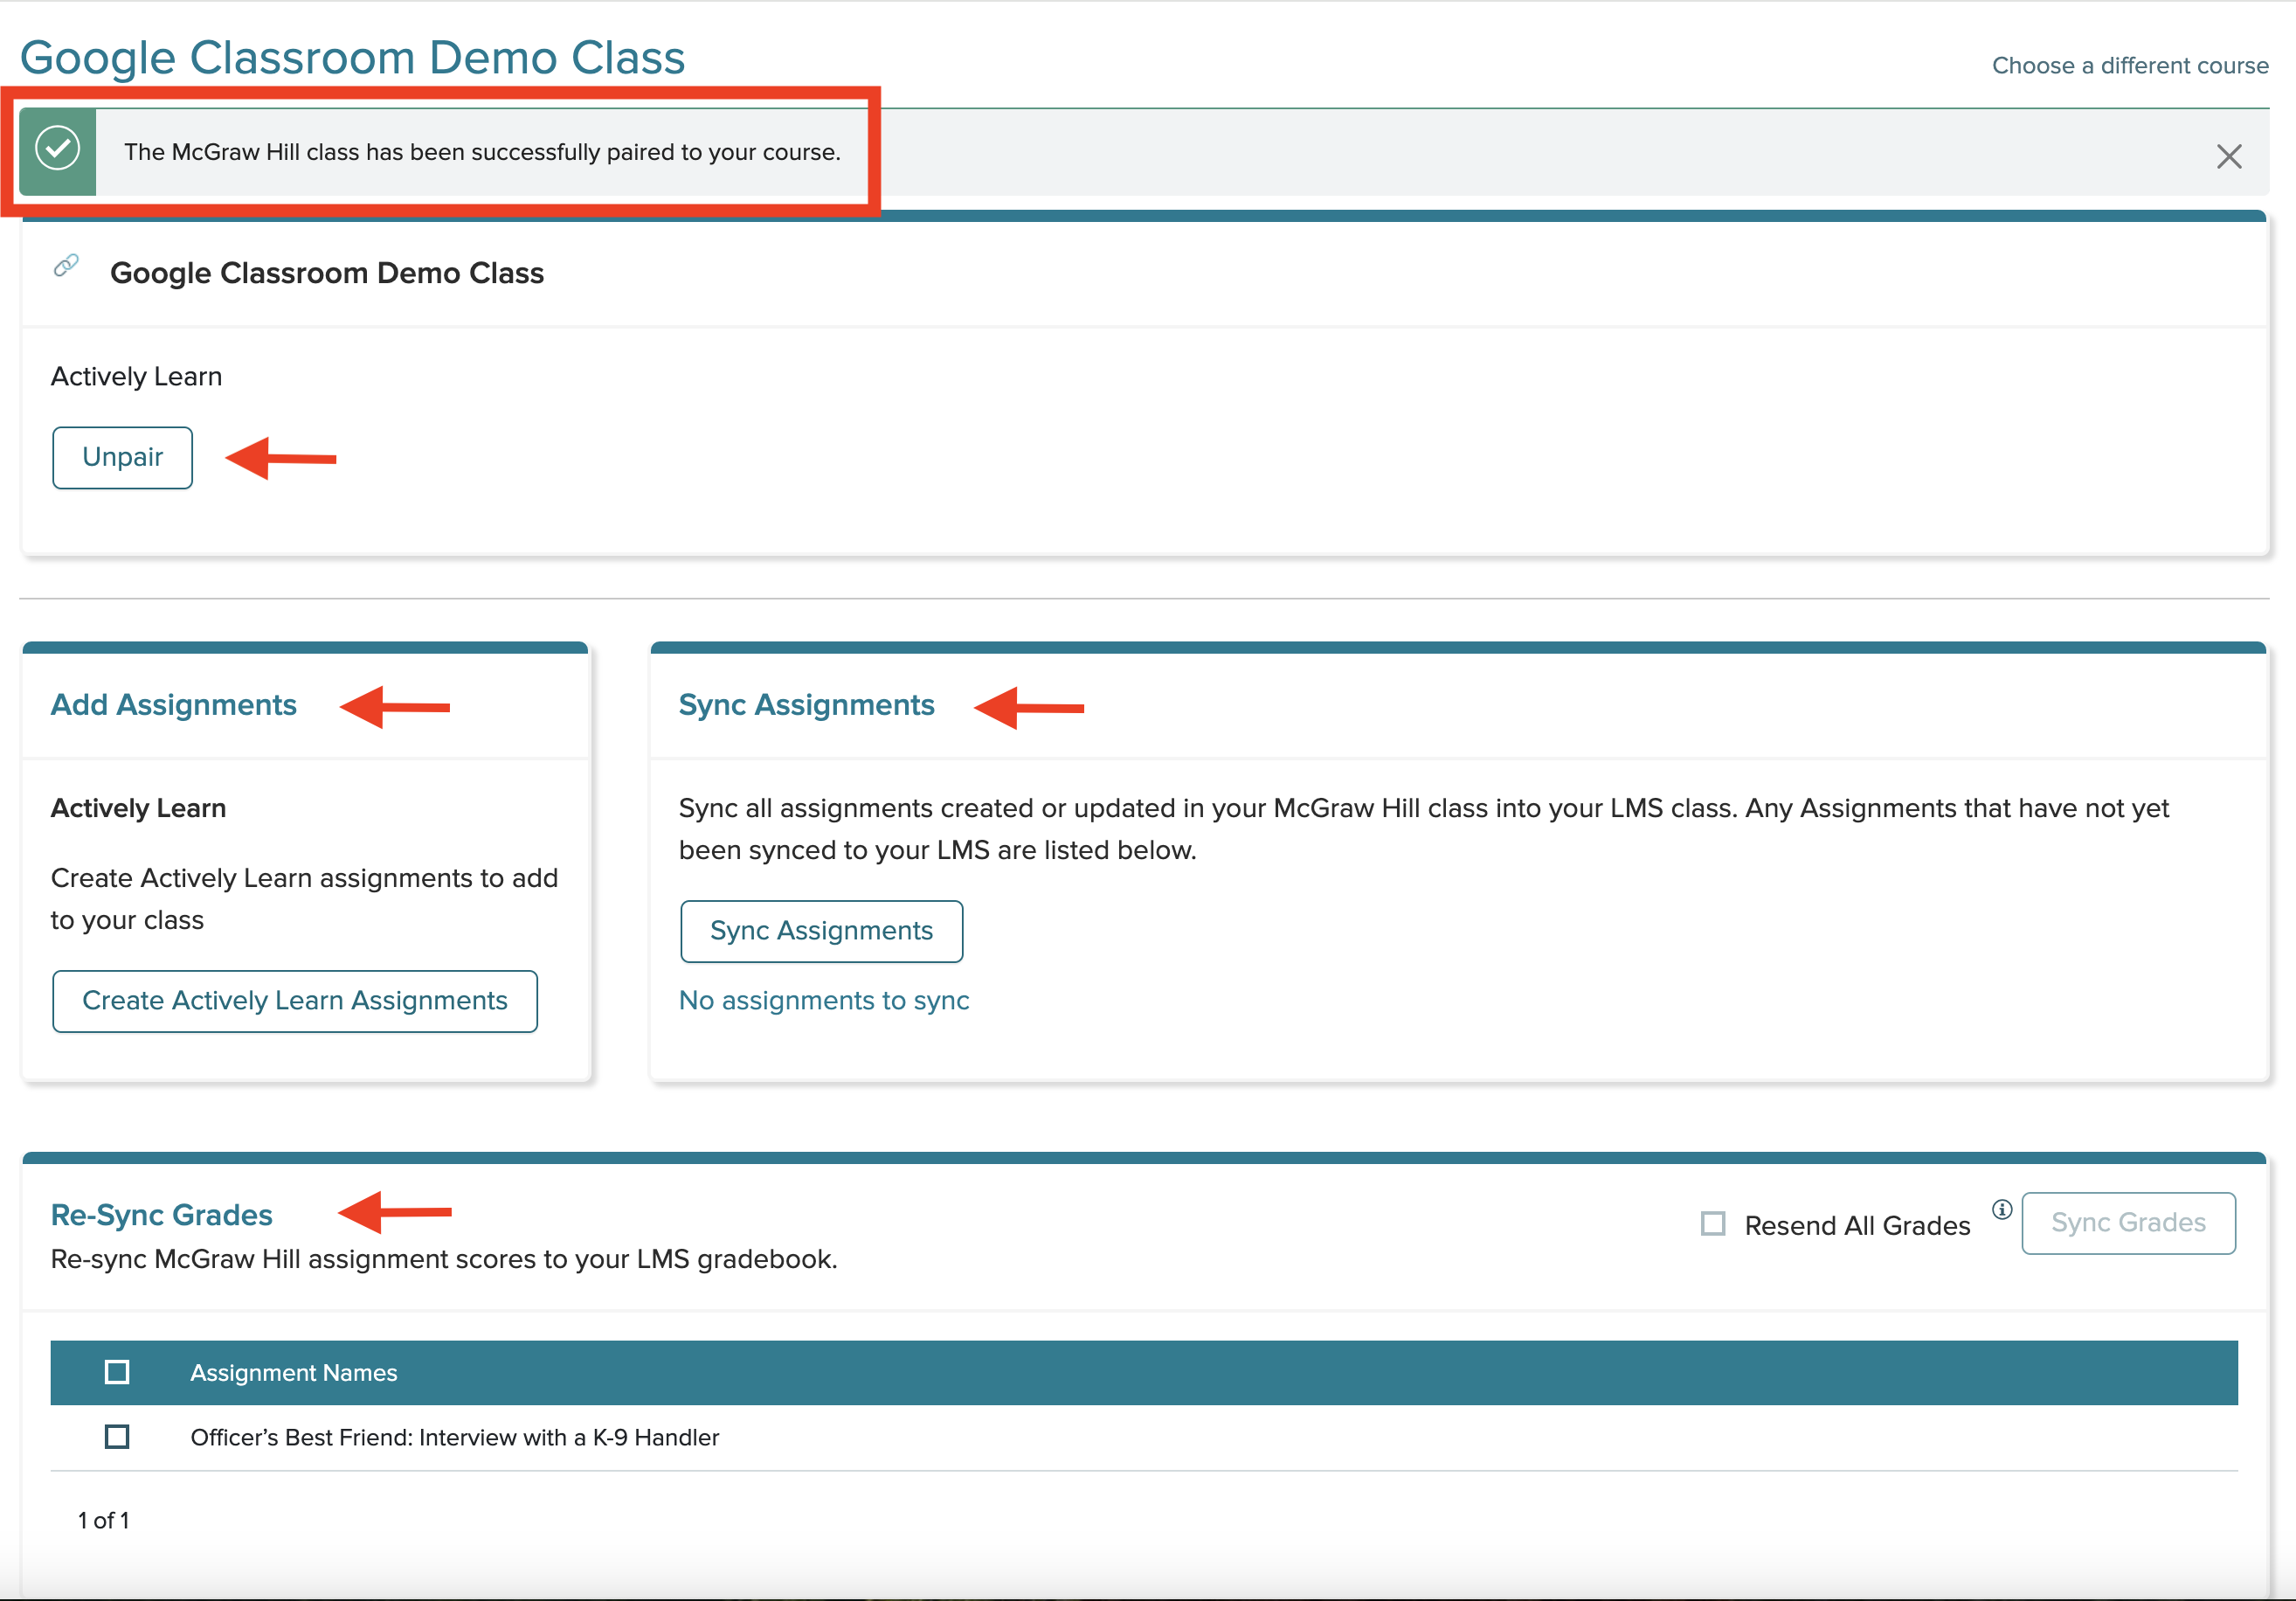Click the Sync Assignments section heading
Screen dimensions: 2296x1601
point(806,705)
